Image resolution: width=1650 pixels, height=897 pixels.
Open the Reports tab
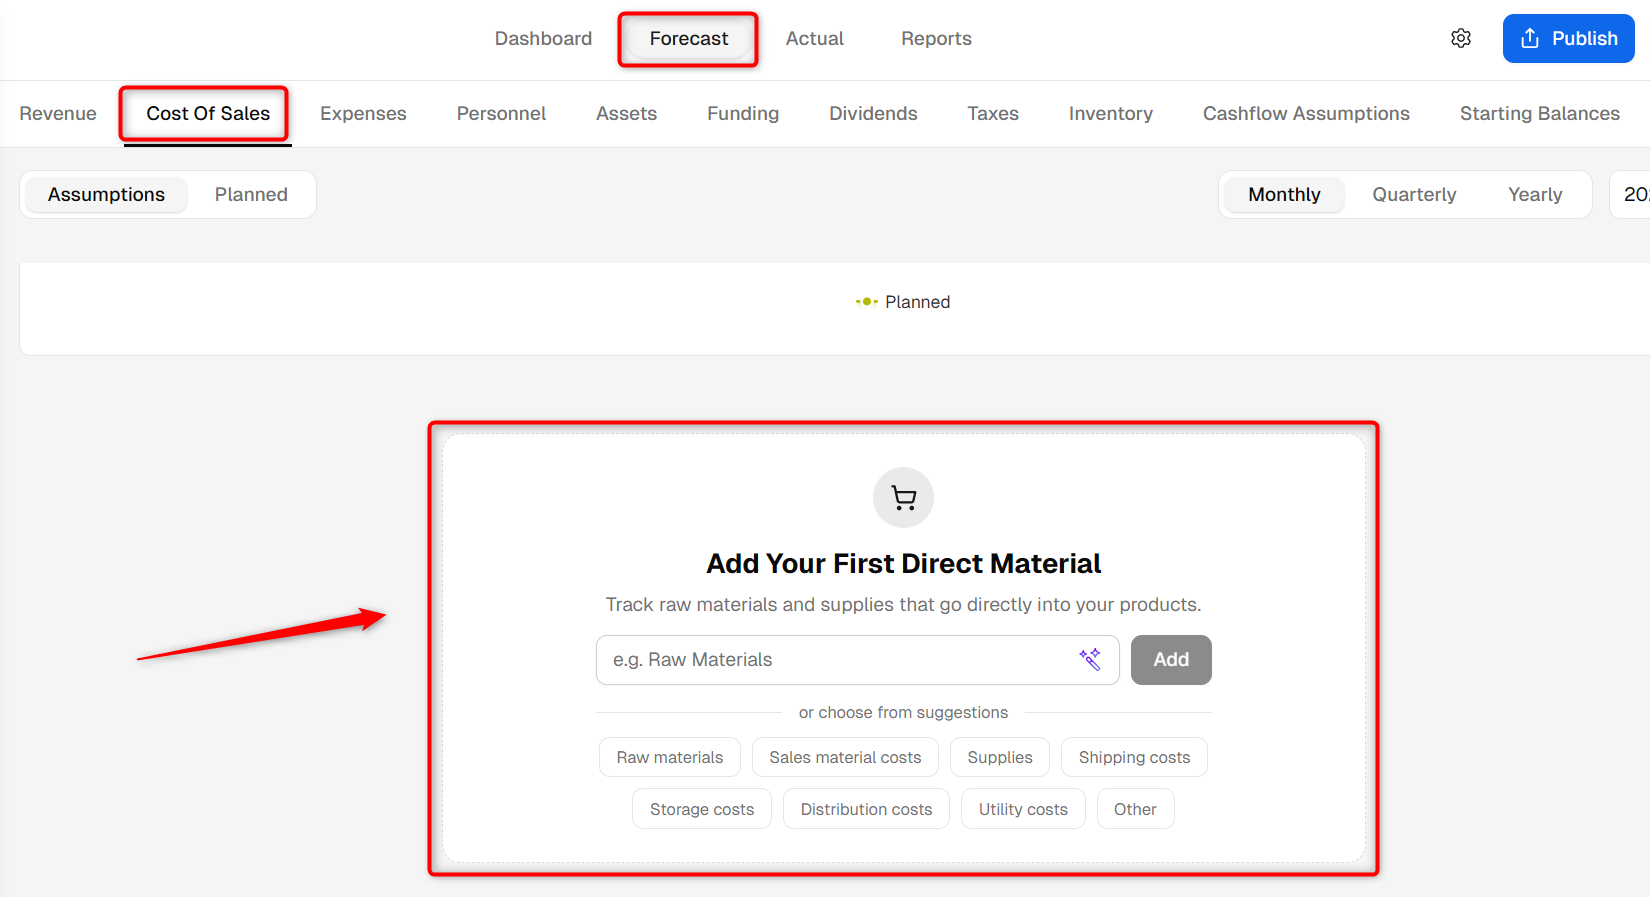936,38
